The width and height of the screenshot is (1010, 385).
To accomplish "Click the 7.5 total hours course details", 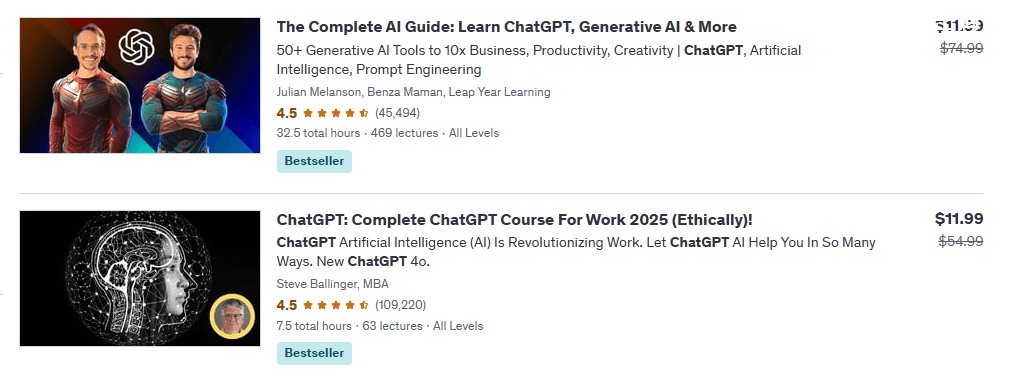I will coord(379,326).
